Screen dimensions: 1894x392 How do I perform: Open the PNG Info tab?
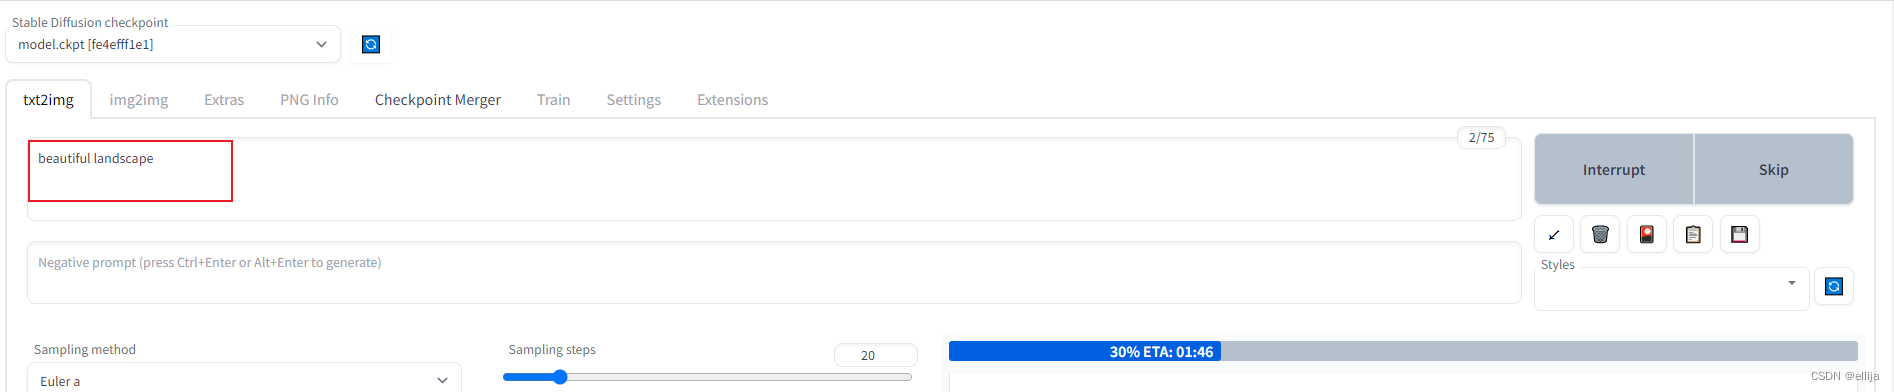click(309, 100)
